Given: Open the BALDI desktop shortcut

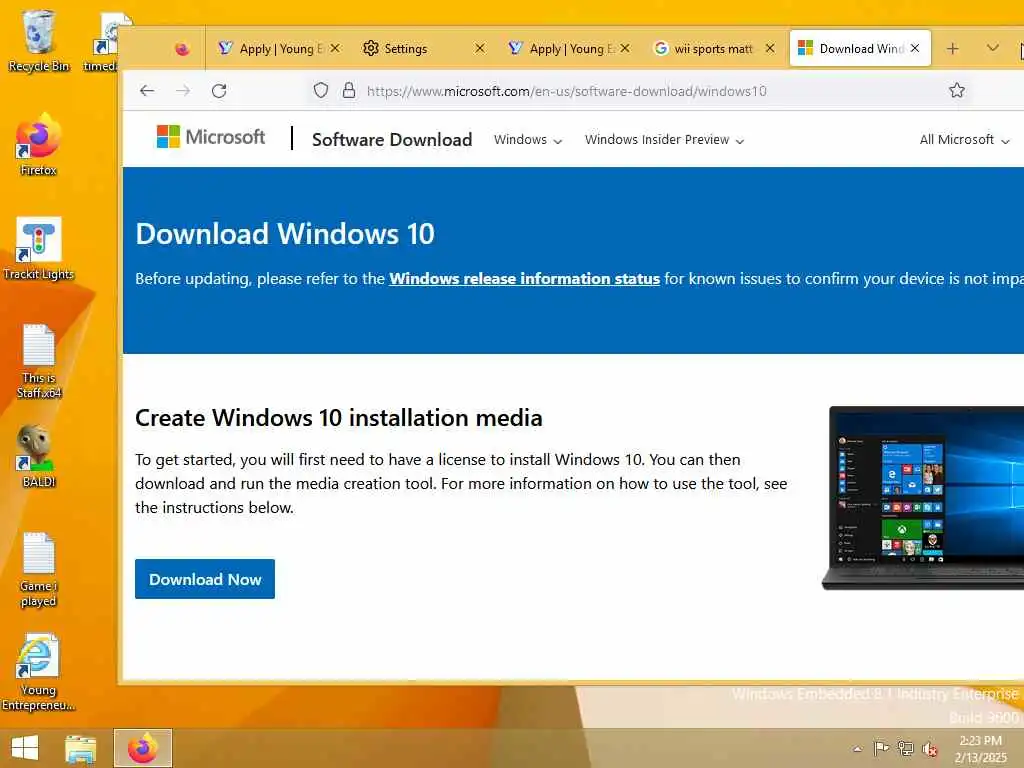Looking at the screenshot, I should [39, 456].
